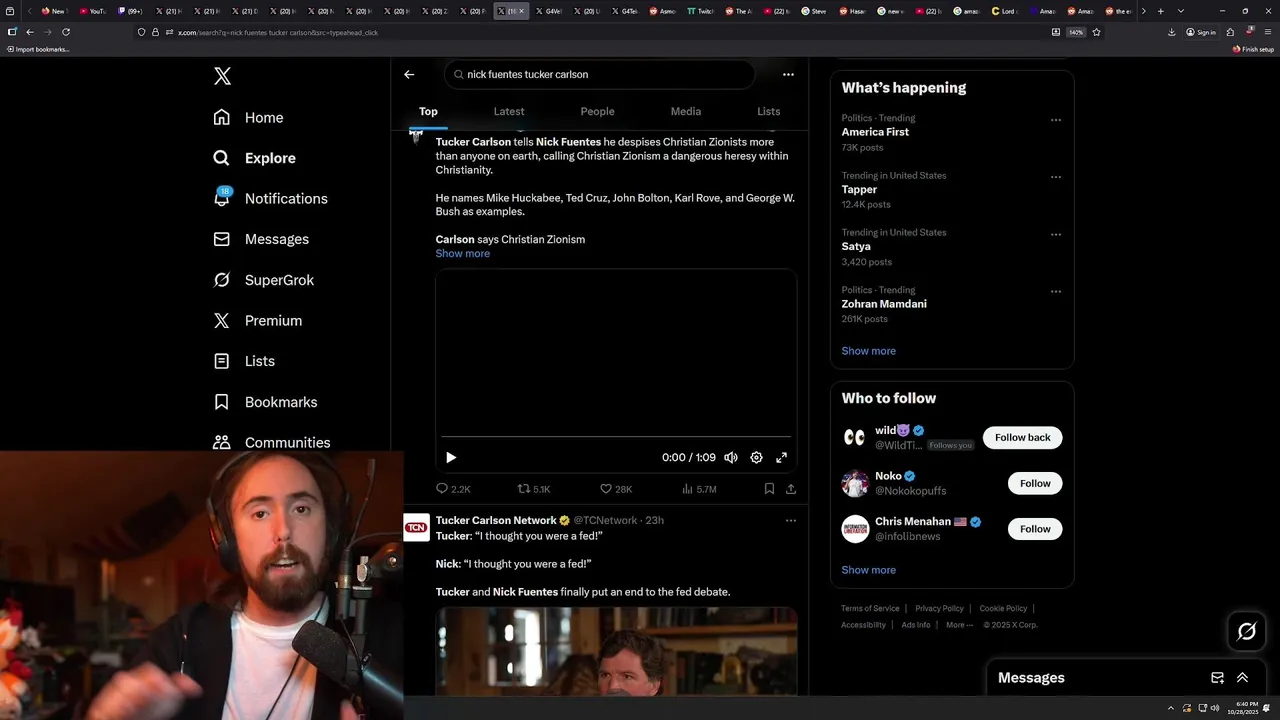Open the Home page
The image size is (1280, 720).
(x=249, y=117)
